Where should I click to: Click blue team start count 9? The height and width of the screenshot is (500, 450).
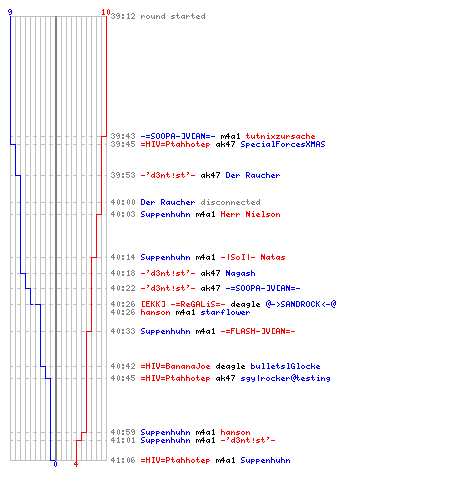(x=10, y=12)
